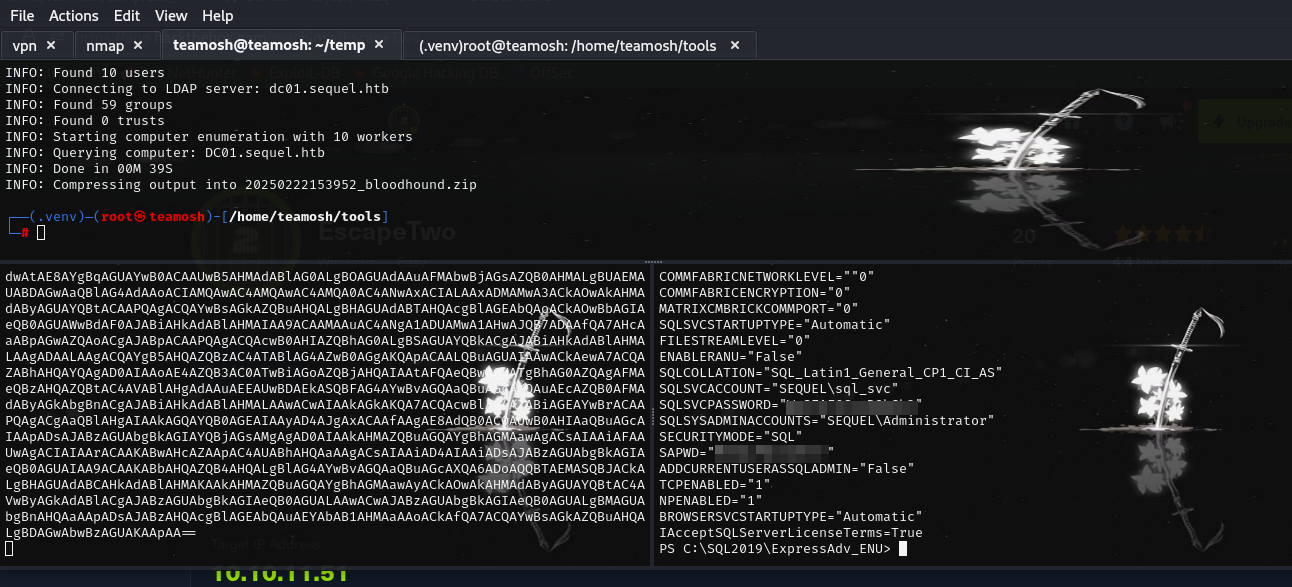Close the (.venv)root@teamosh tools tab
The image size is (1292, 587).
click(735, 46)
